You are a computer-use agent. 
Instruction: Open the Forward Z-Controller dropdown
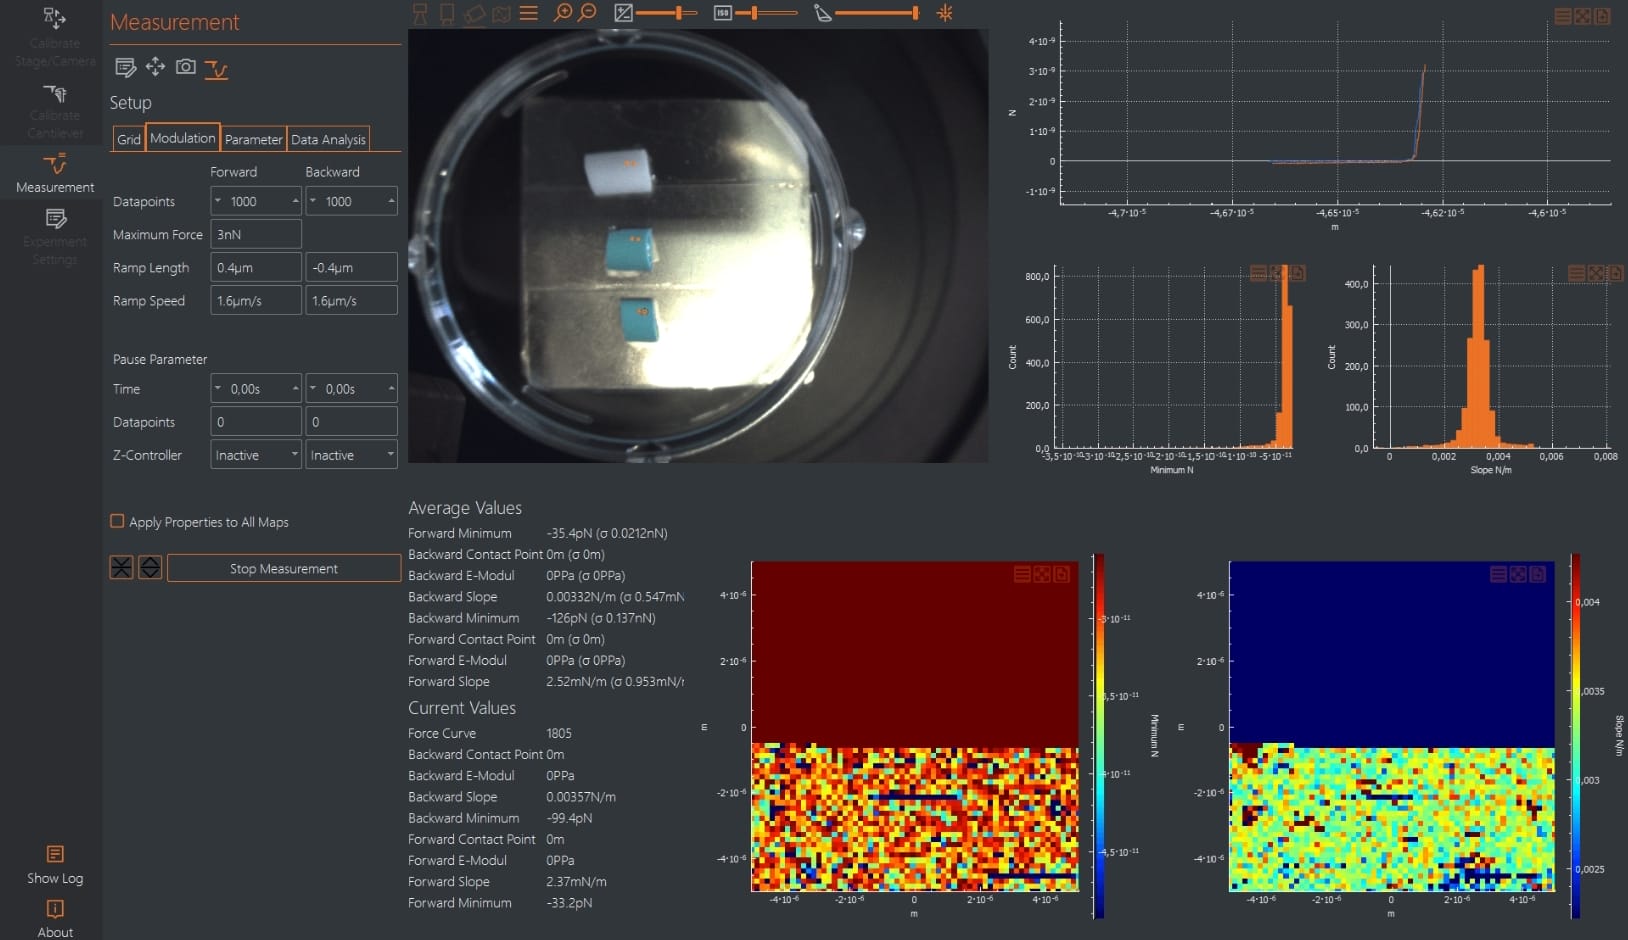(x=255, y=455)
